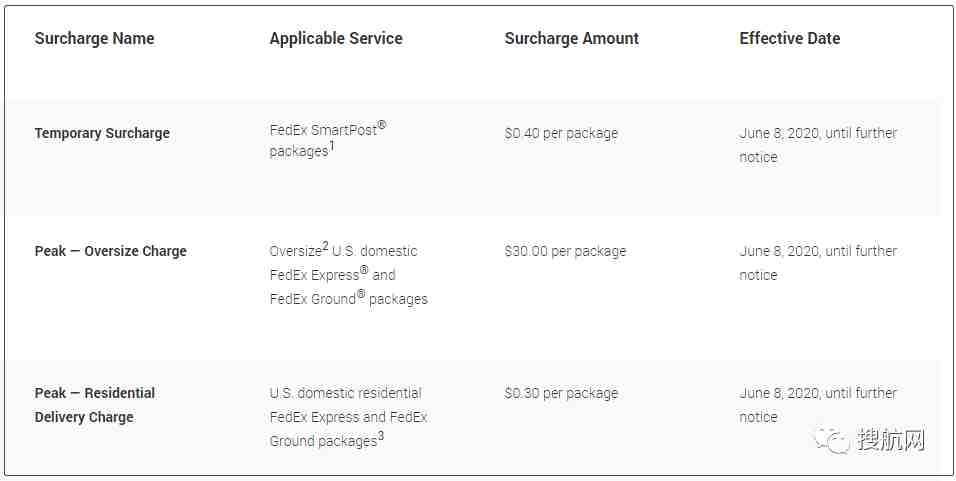
Task: Click the Temporary Surcharge effective date text
Action: [x=818, y=145]
